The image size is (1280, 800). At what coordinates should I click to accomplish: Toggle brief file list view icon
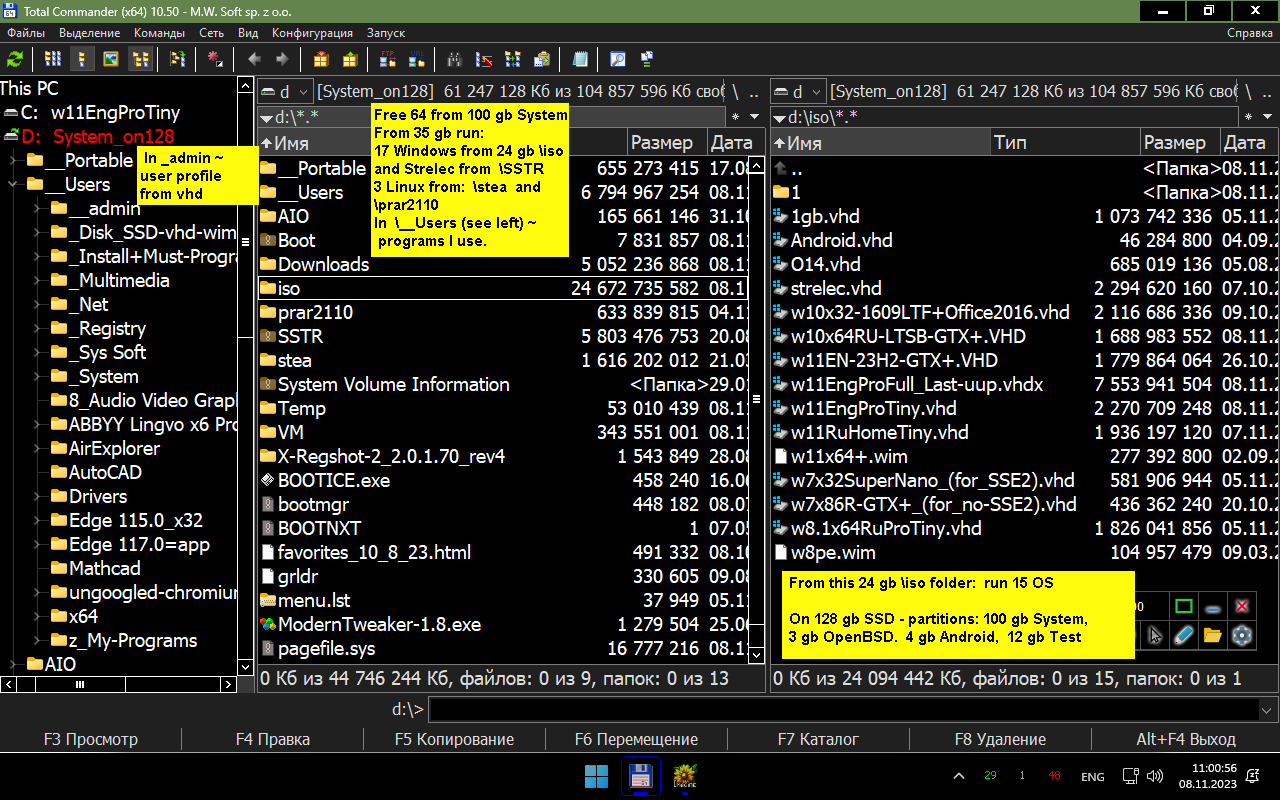click(53, 59)
